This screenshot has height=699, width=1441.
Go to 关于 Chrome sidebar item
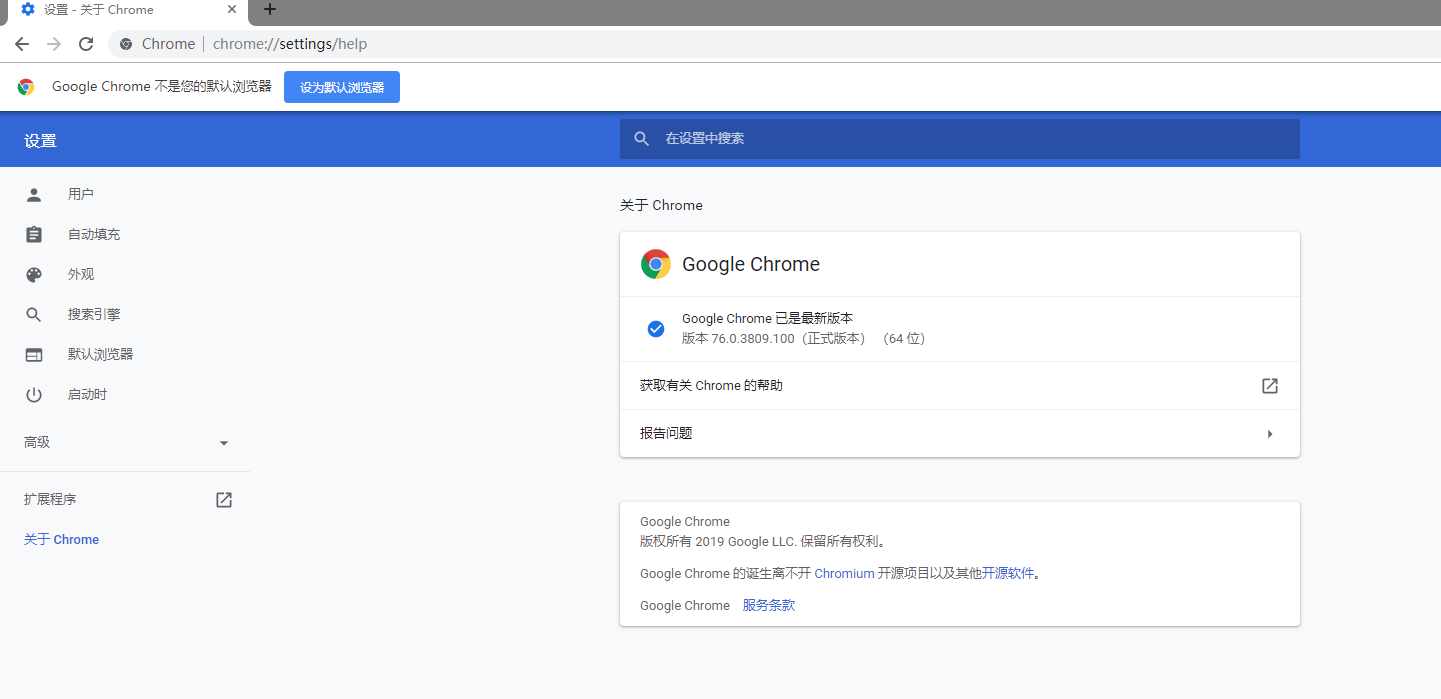click(62, 540)
